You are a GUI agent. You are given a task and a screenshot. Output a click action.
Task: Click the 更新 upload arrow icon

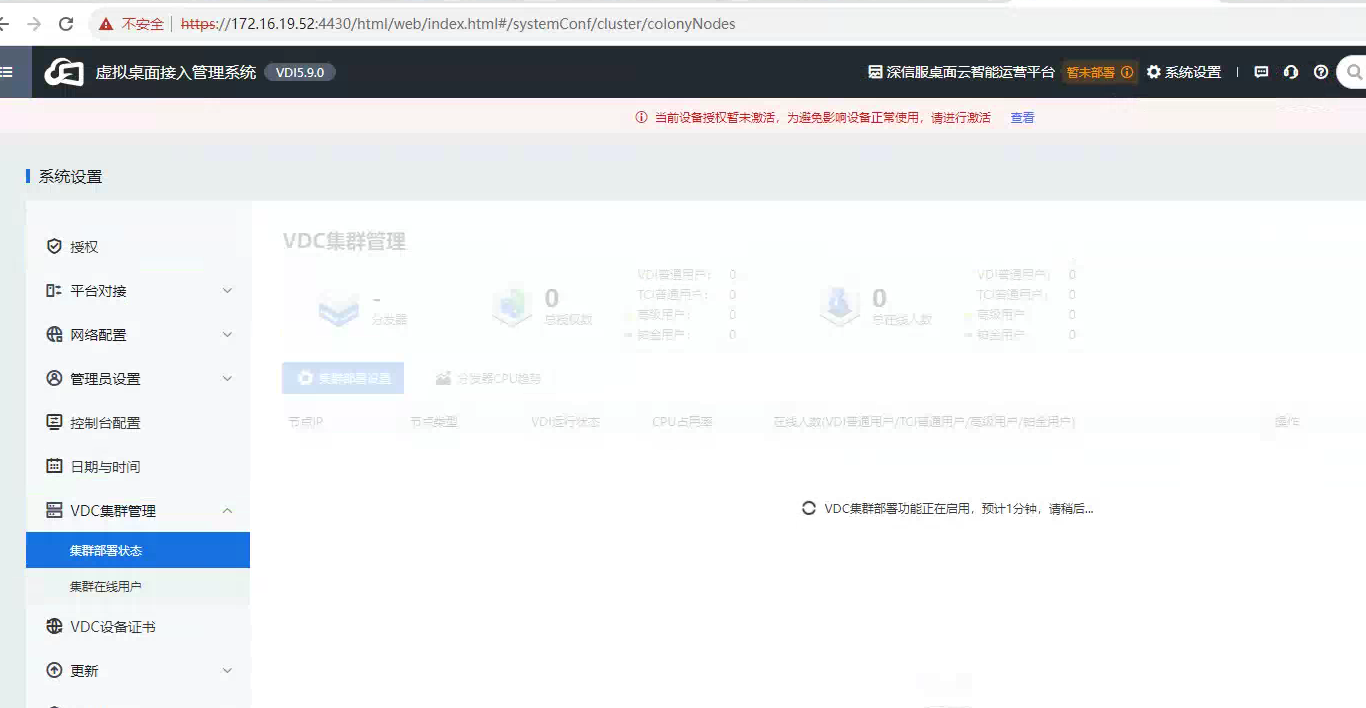tap(54, 670)
